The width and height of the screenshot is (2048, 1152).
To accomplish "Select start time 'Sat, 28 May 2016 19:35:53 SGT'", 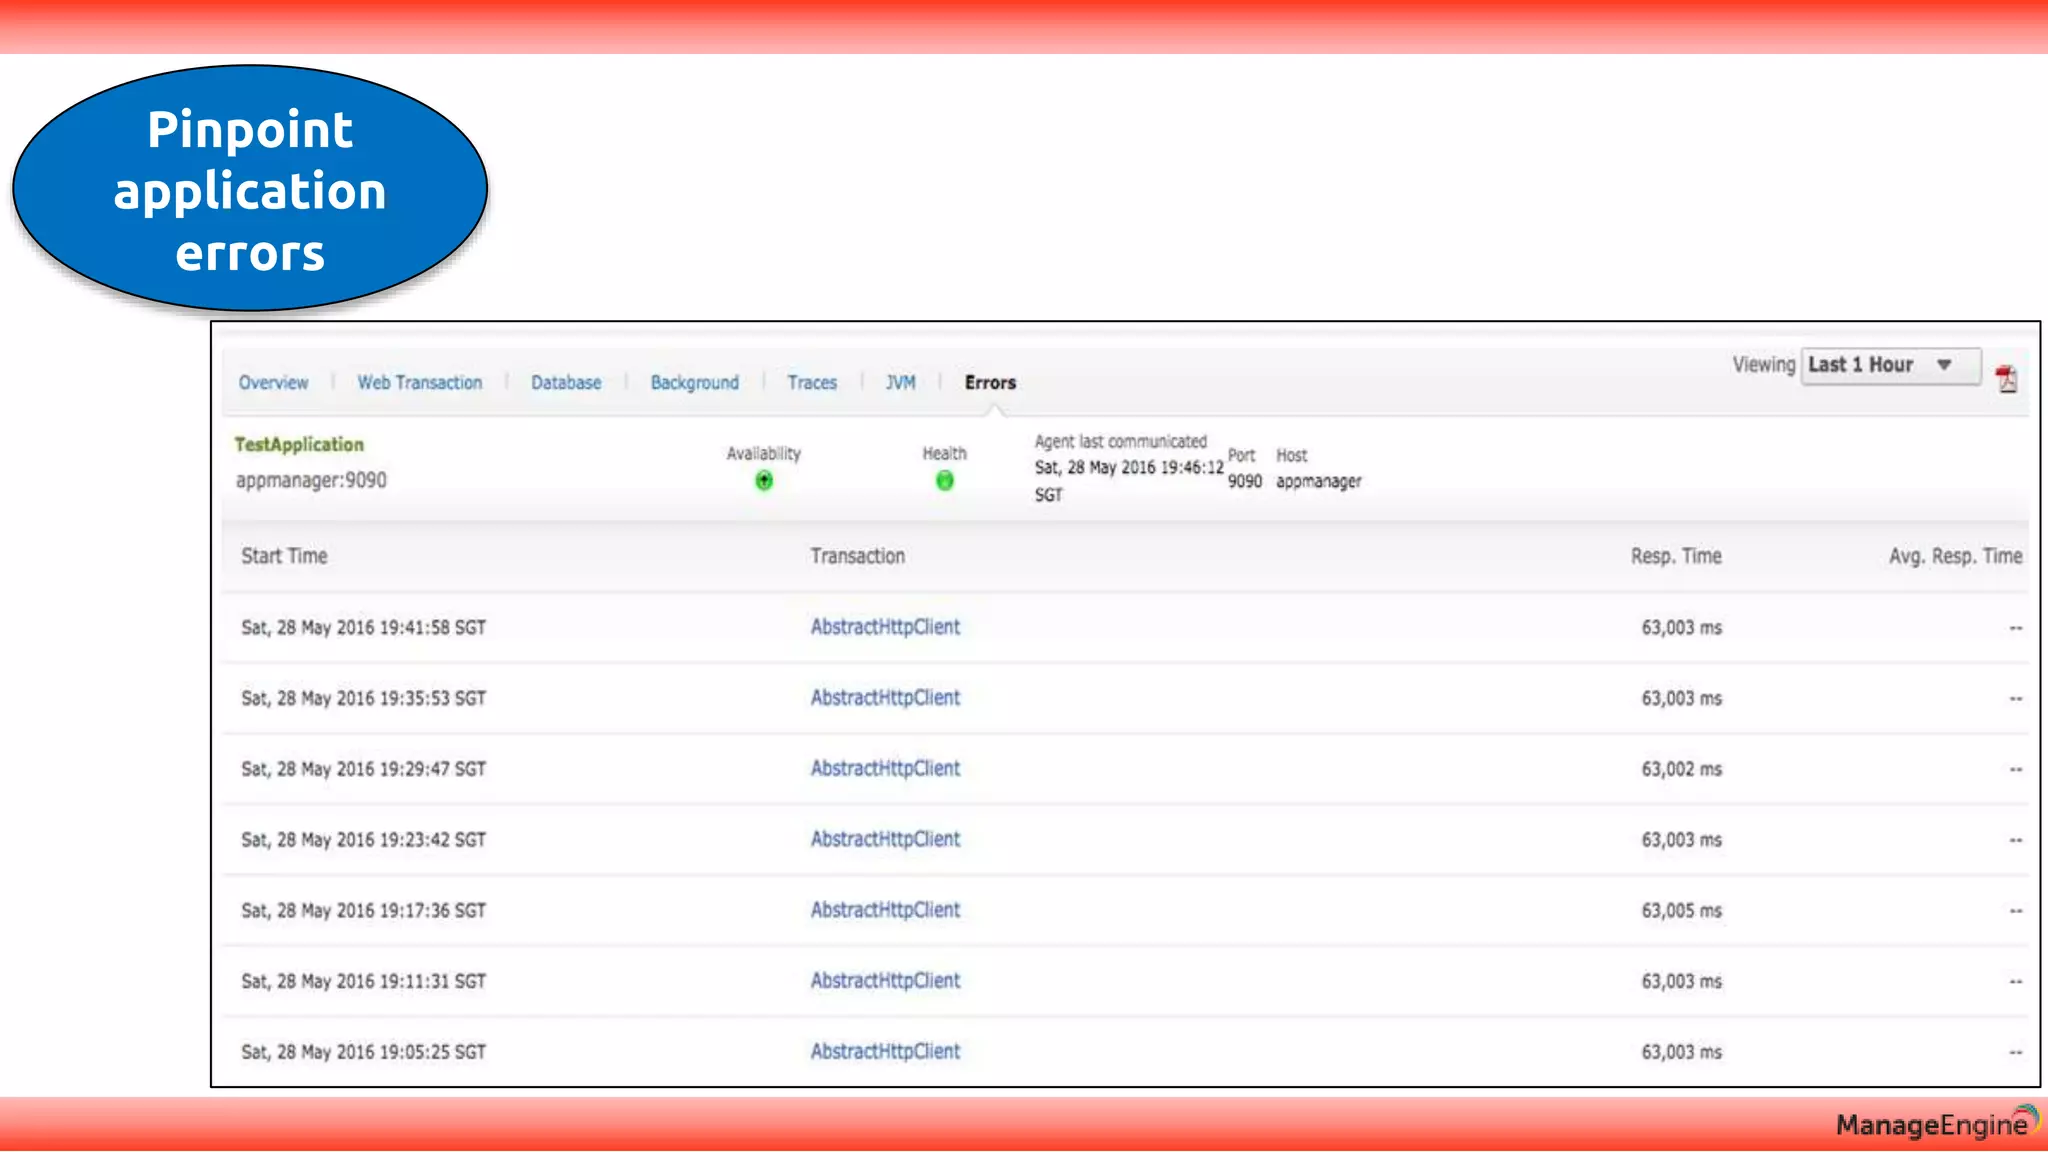I will [363, 699].
